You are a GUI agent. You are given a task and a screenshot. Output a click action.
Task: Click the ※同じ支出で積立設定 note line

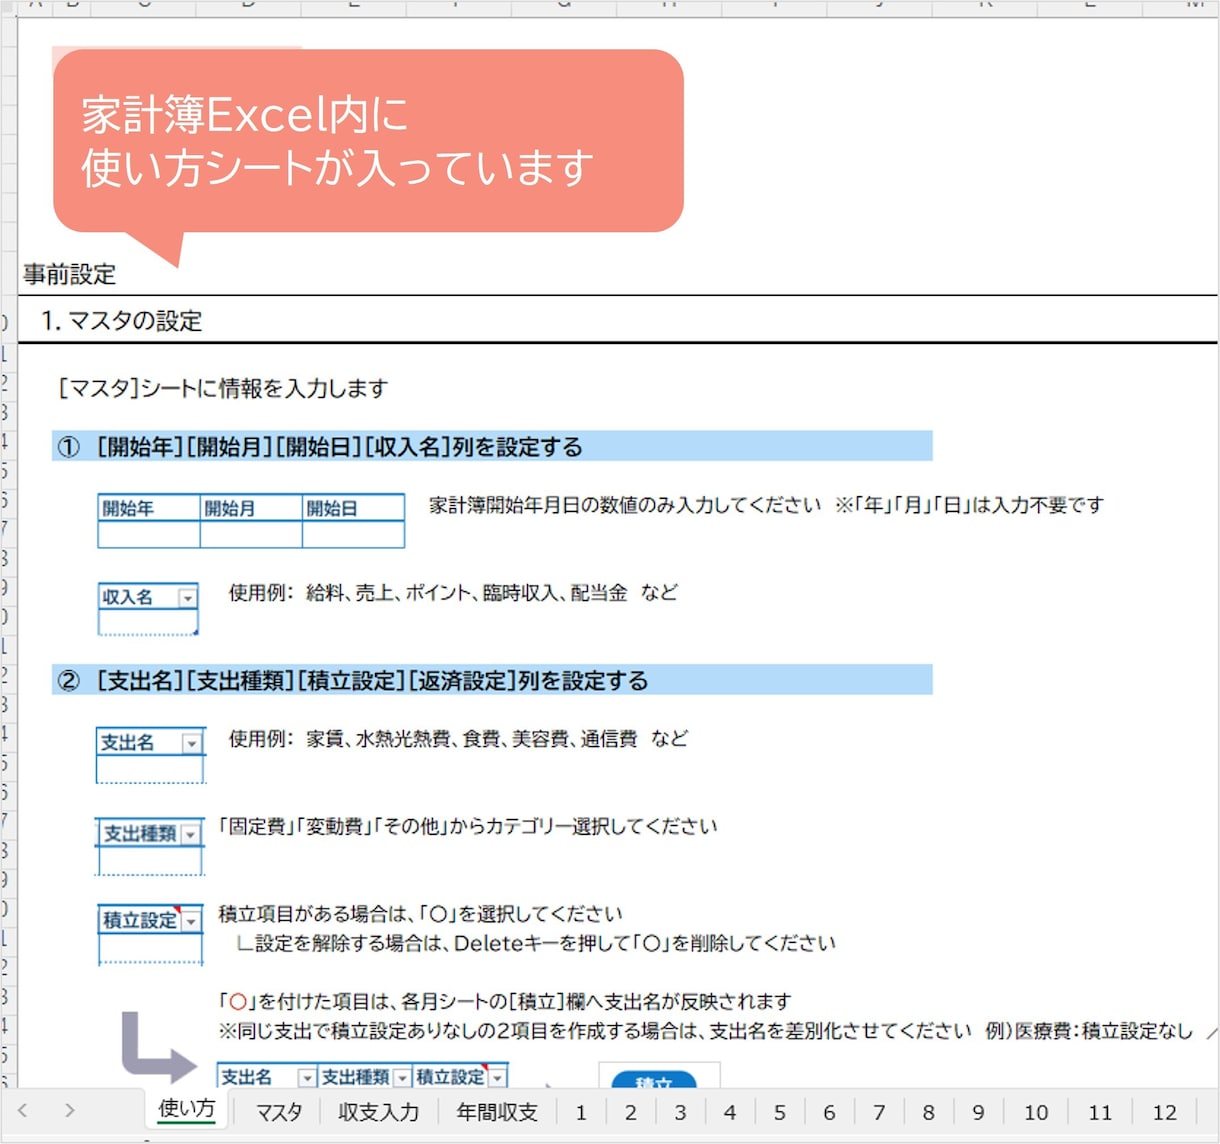tap(706, 1030)
